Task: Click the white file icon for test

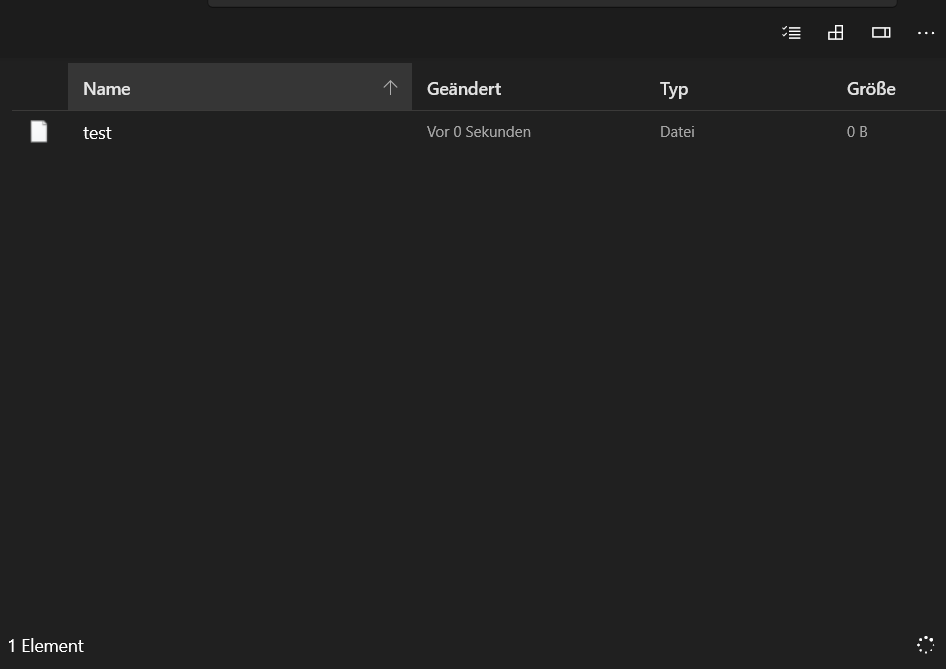Action: tap(39, 132)
